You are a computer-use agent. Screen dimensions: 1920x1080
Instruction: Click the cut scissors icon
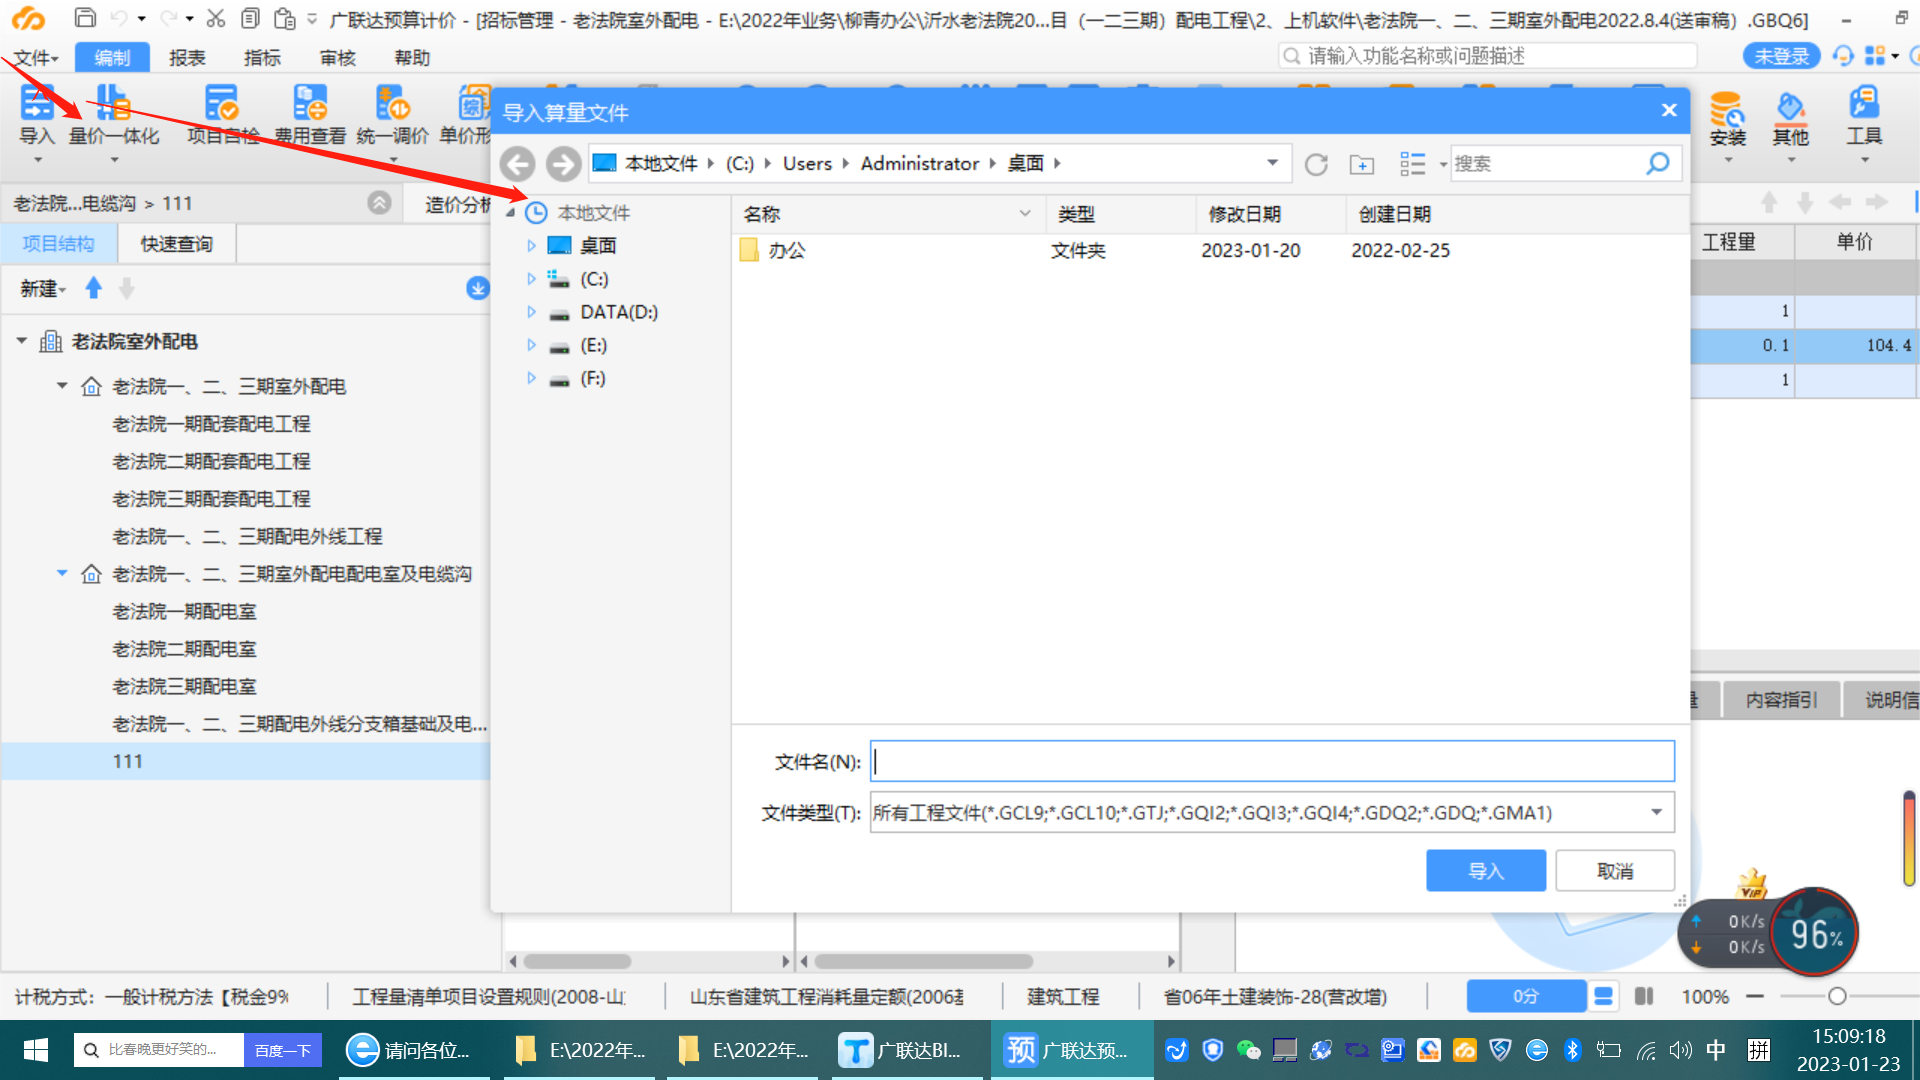click(x=215, y=18)
